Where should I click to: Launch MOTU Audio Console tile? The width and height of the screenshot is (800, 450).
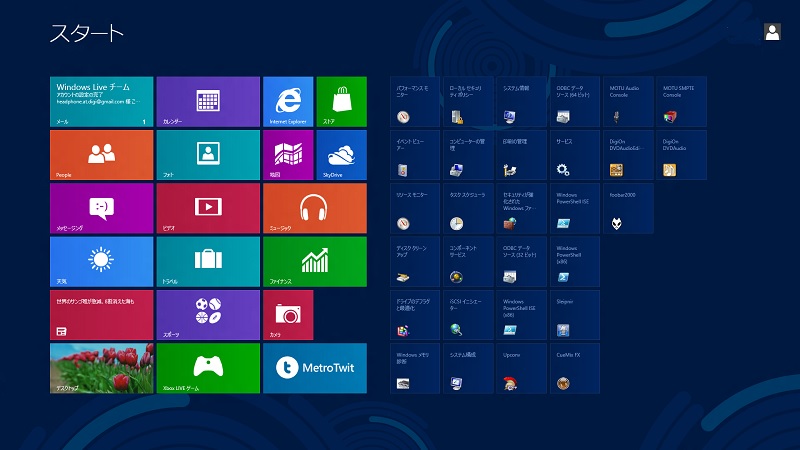628,102
